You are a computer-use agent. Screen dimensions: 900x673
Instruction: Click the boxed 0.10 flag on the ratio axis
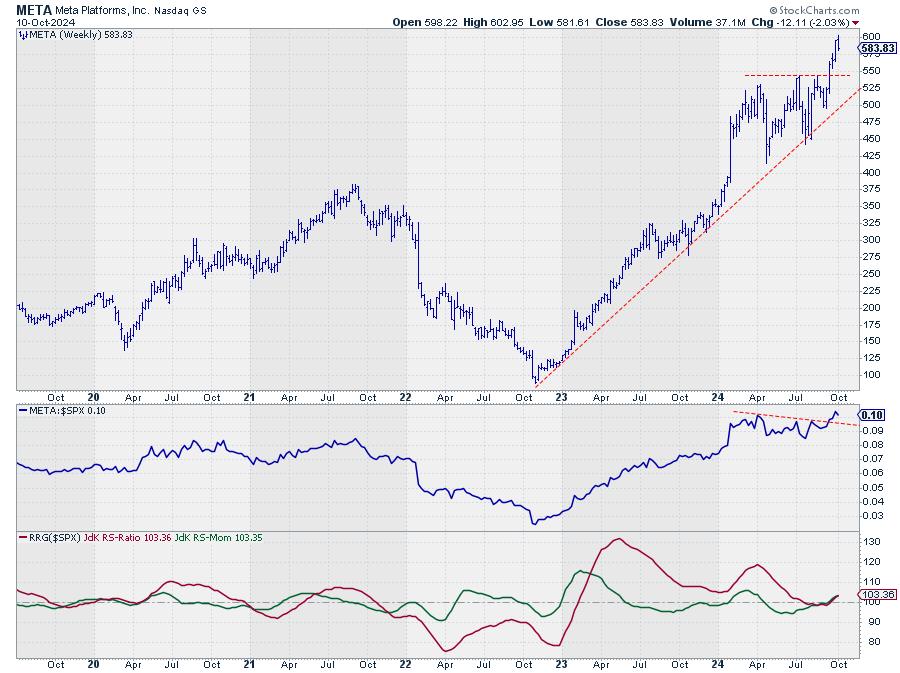click(873, 415)
